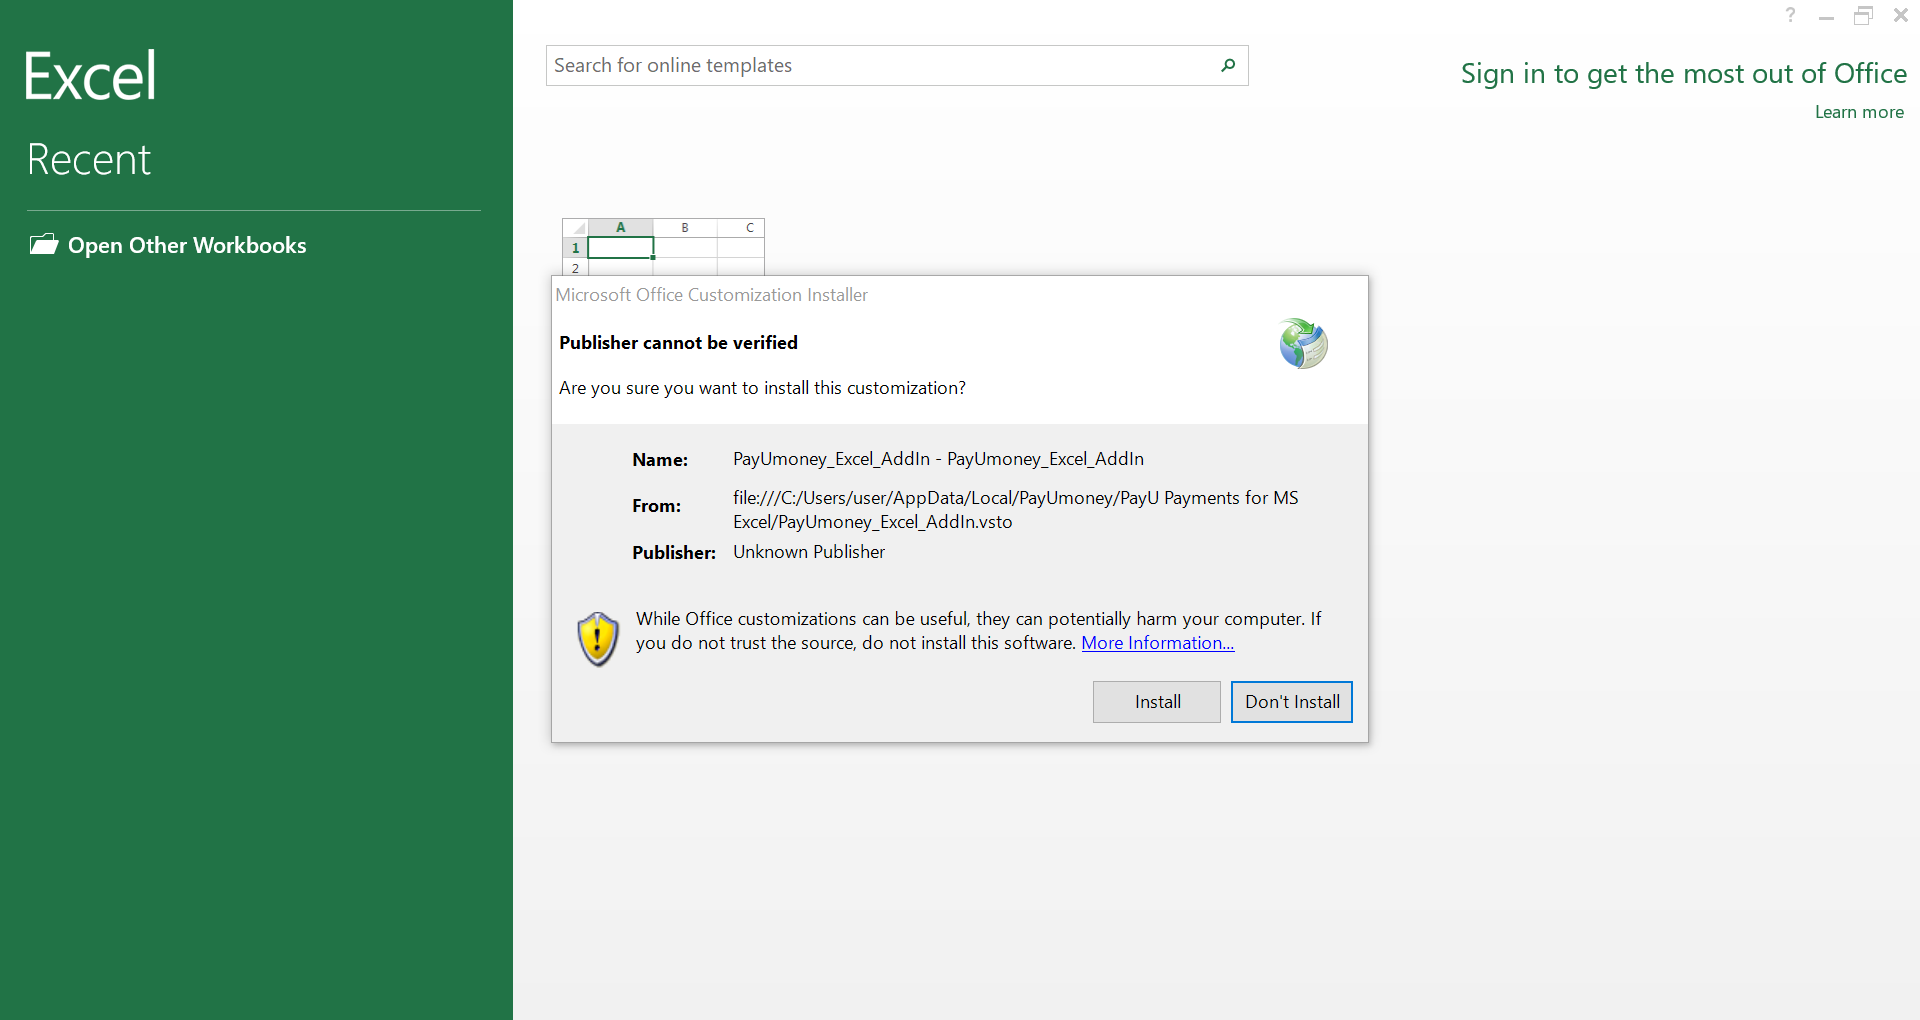
Task: Open the More Information link
Action: pyautogui.click(x=1158, y=643)
